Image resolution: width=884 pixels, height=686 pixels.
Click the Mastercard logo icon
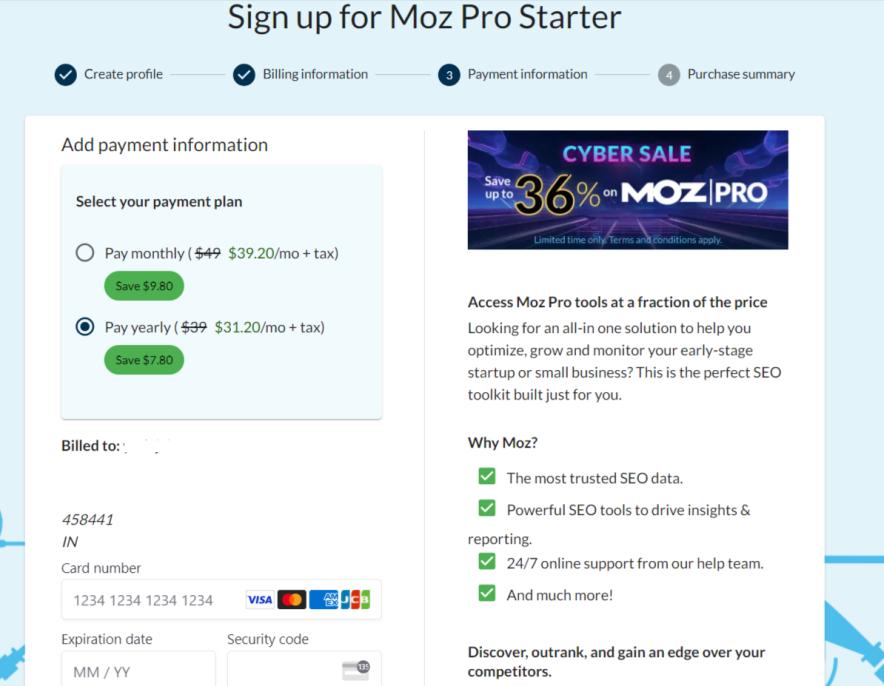(291, 600)
